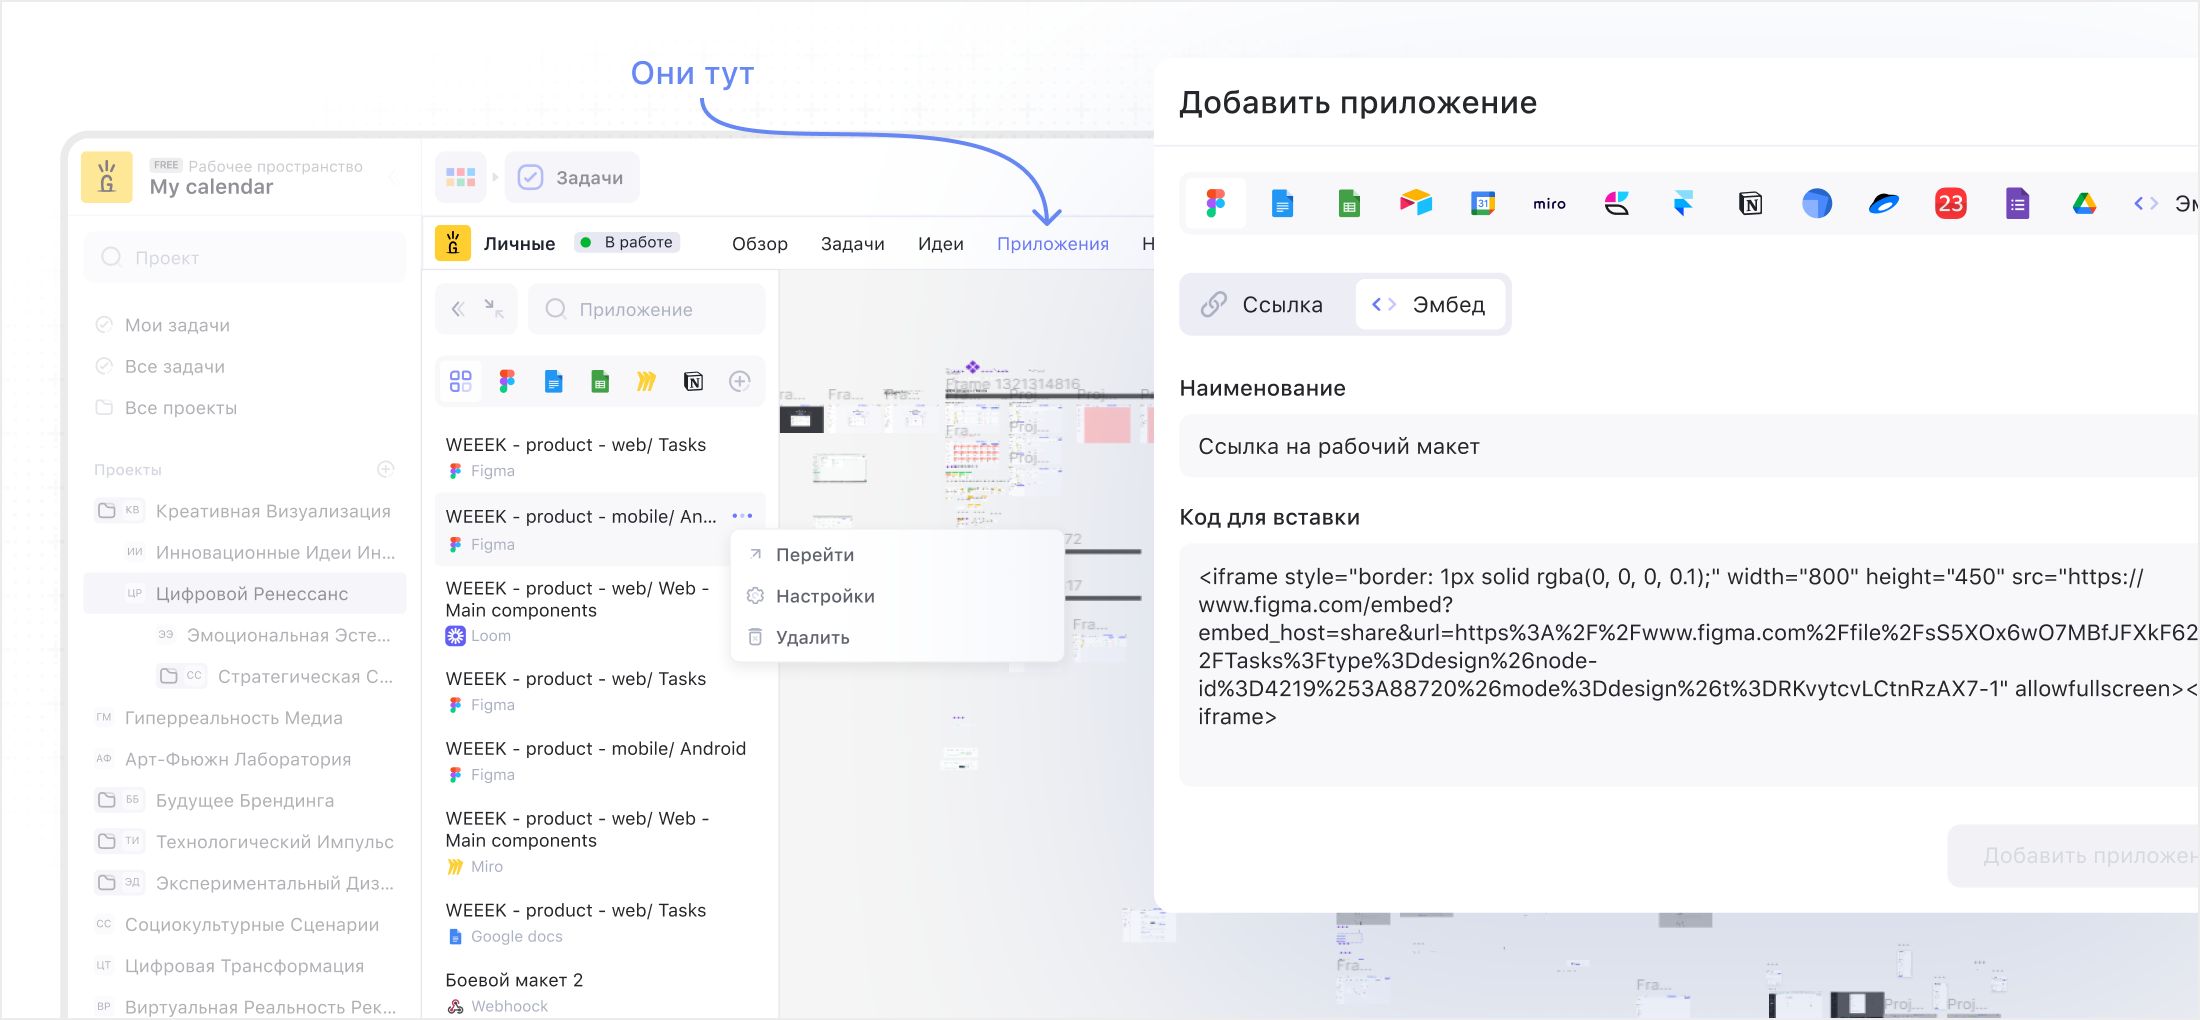Expand the Стратегическая С... folder
The width and height of the screenshot is (2200, 1020).
[169, 676]
